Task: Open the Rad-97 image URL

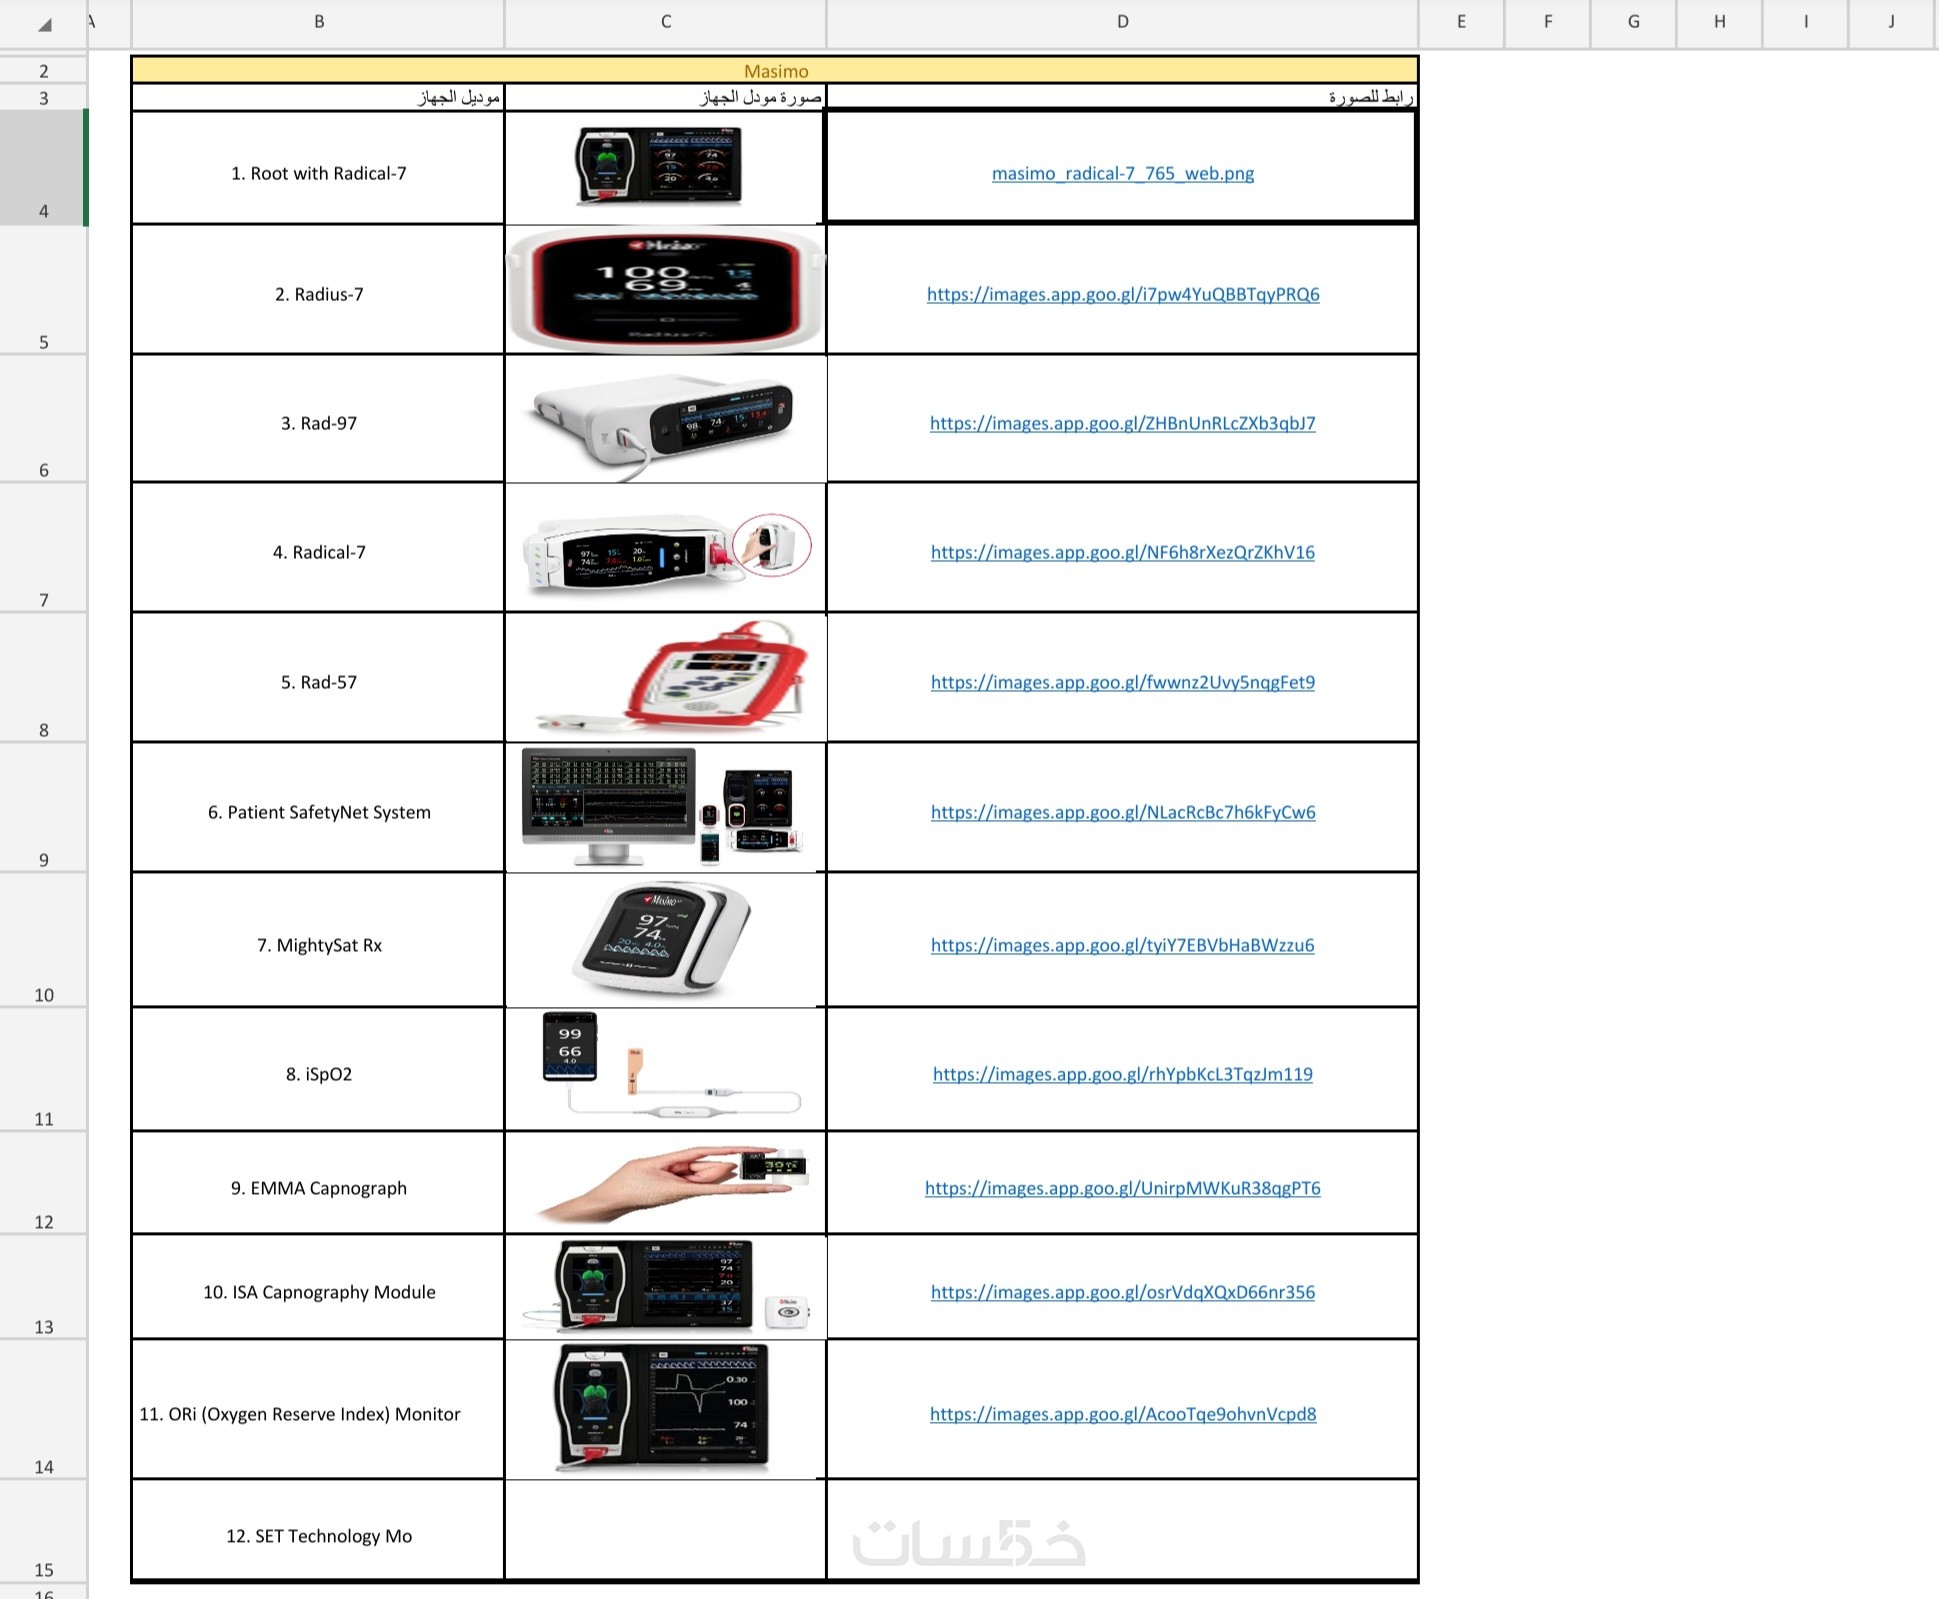Action: [x=1122, y=424]
